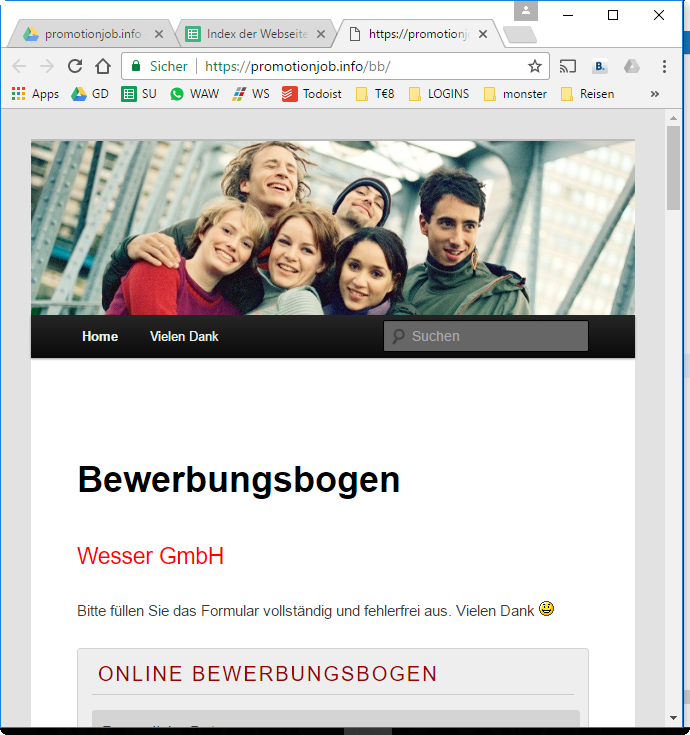Screen dimensions: 690x735
Task: Click the Cast screen icon in toolbar
Action: (568, 66)
